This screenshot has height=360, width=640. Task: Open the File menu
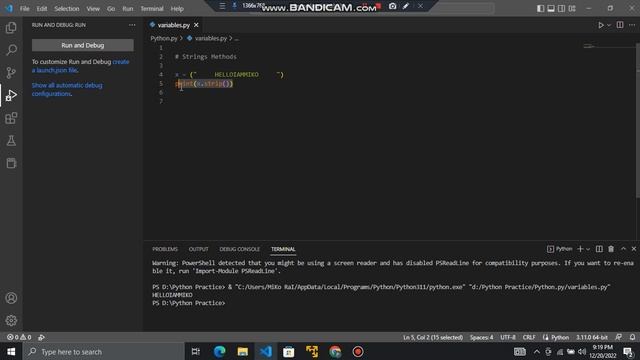24,9
